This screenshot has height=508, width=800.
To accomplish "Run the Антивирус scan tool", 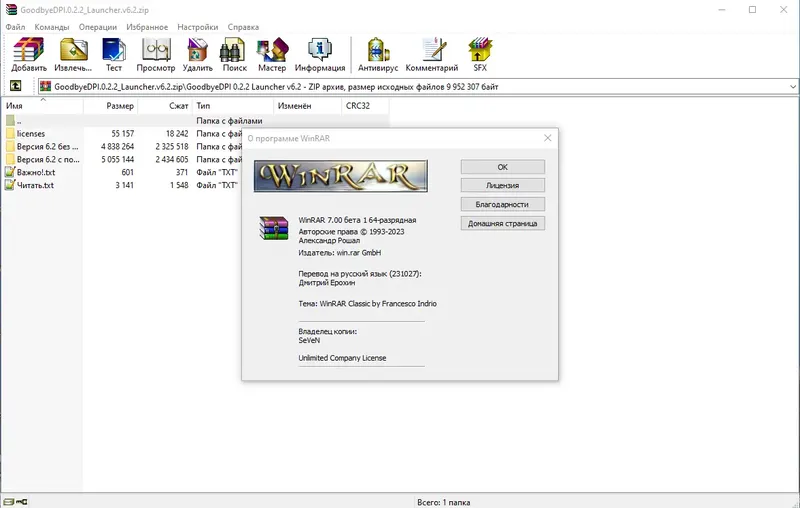I will [x=378, y=50].
